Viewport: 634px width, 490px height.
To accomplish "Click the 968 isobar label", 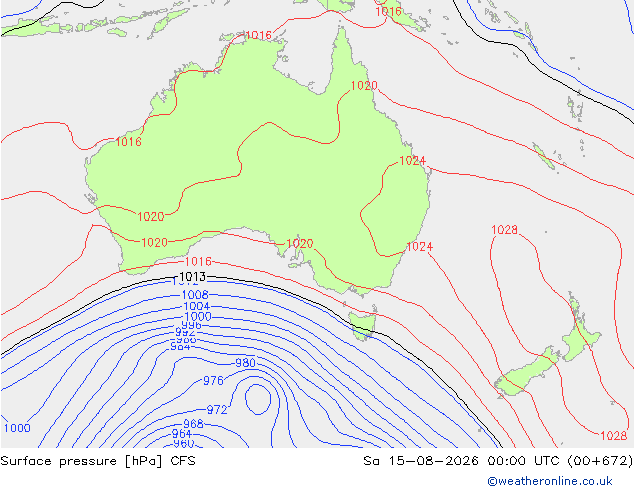I will [193, 424].
